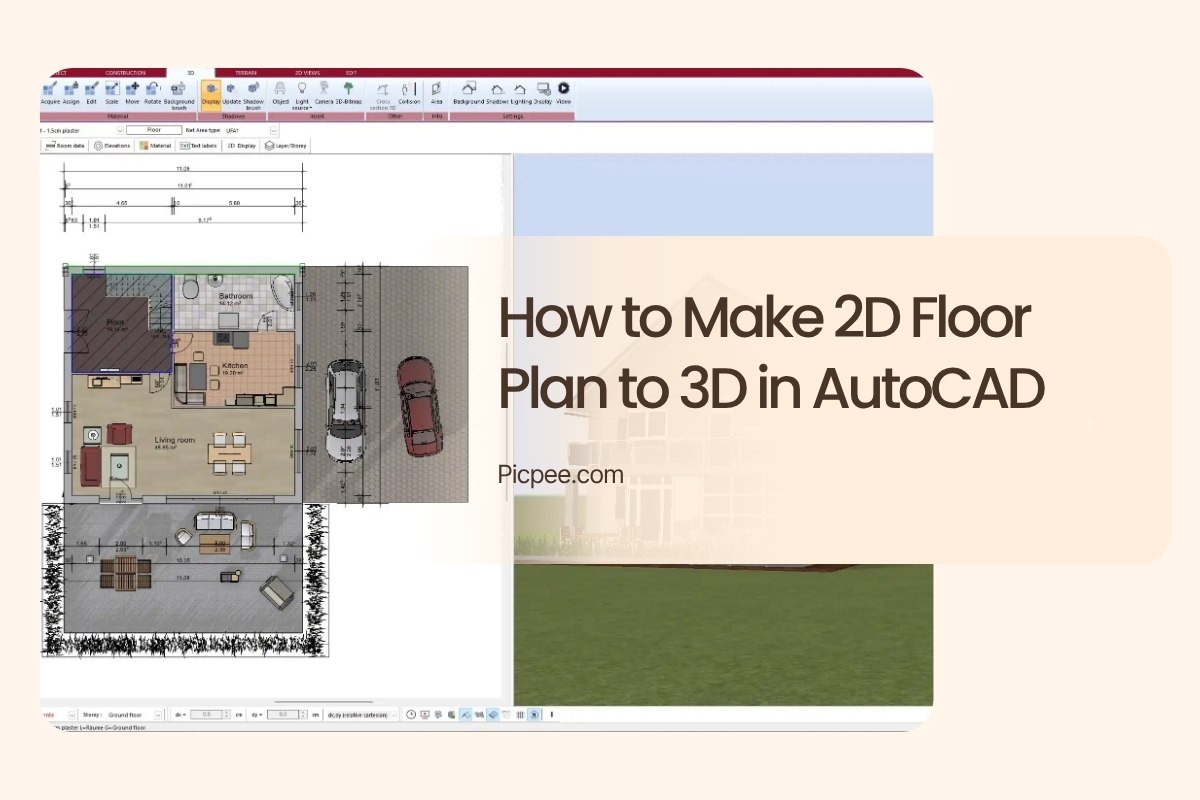Toggle the shadows Display button
Screen dimensions: 1200x800
point(210,92)
